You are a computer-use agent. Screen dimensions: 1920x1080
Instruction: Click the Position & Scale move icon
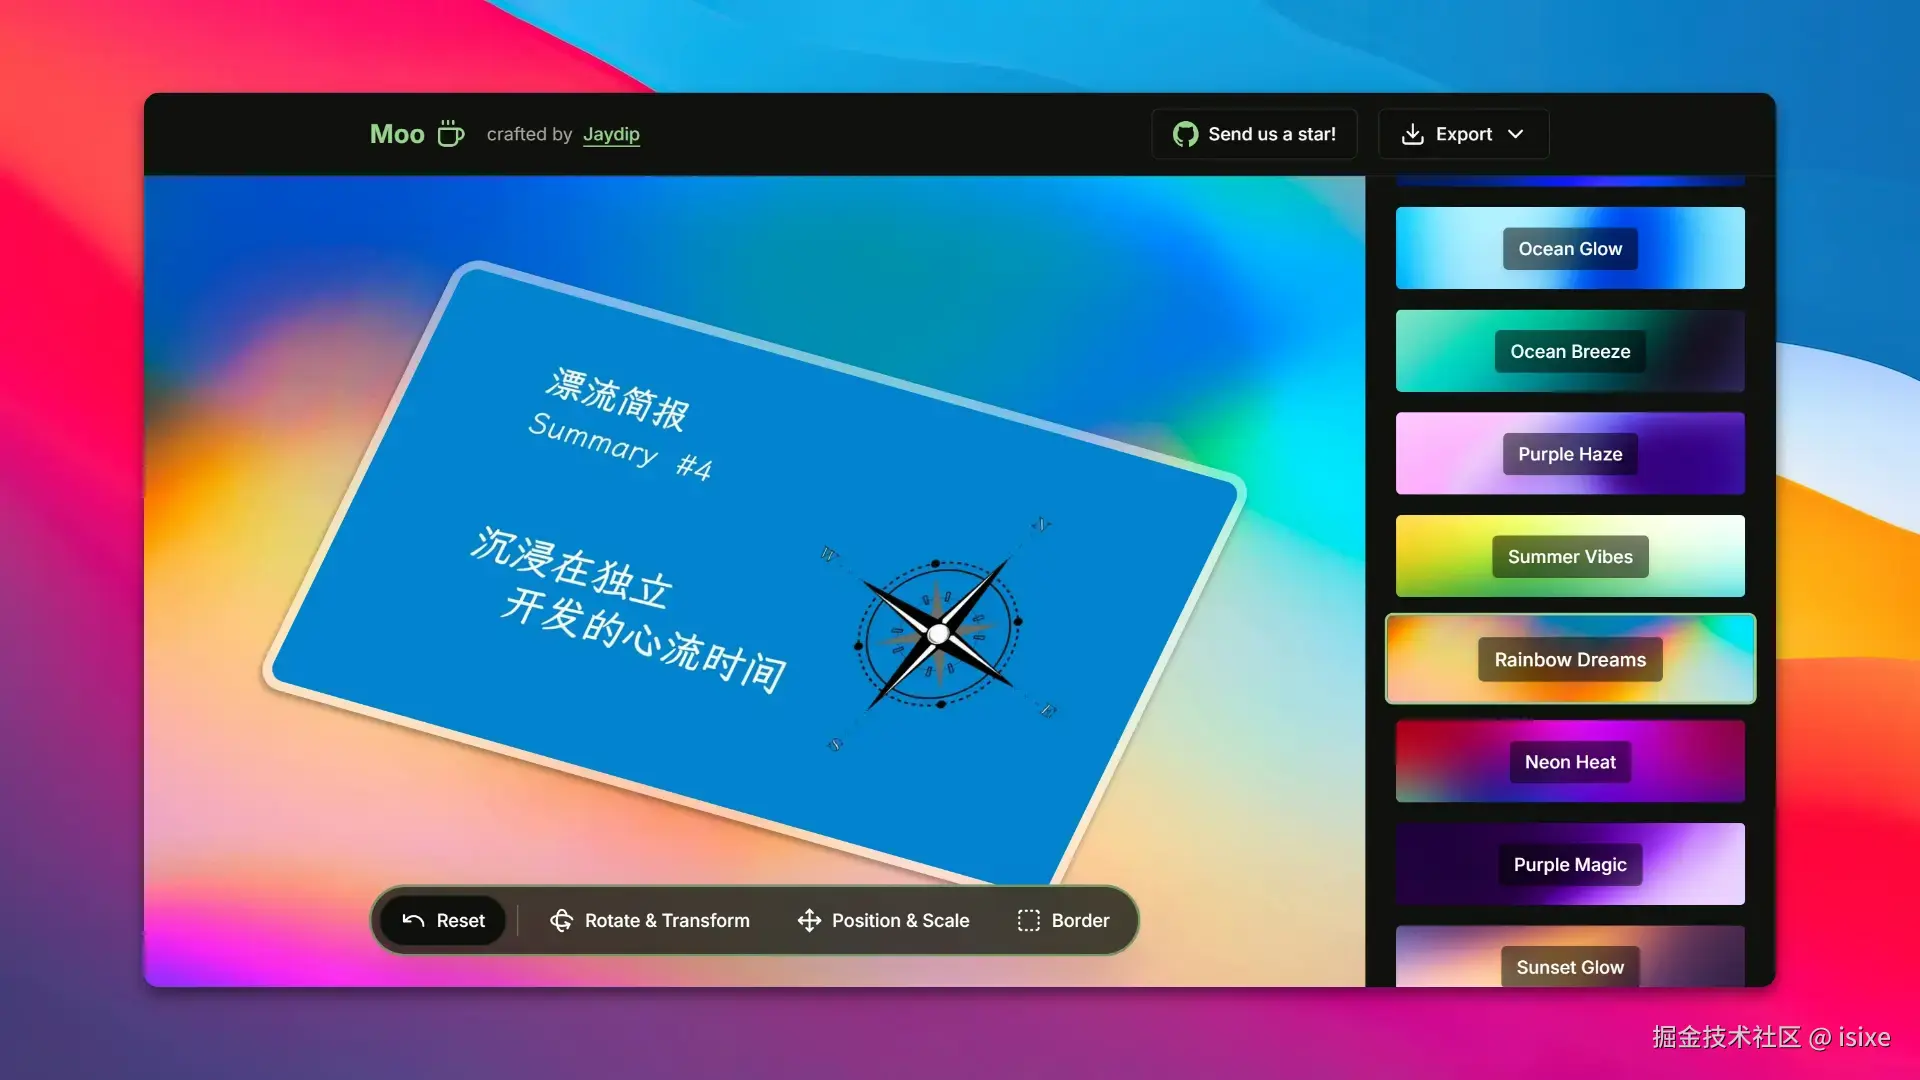[809, 920]
